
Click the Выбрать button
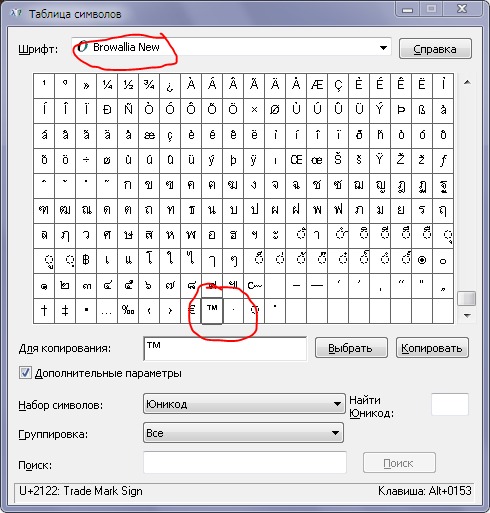coord(351,348)
